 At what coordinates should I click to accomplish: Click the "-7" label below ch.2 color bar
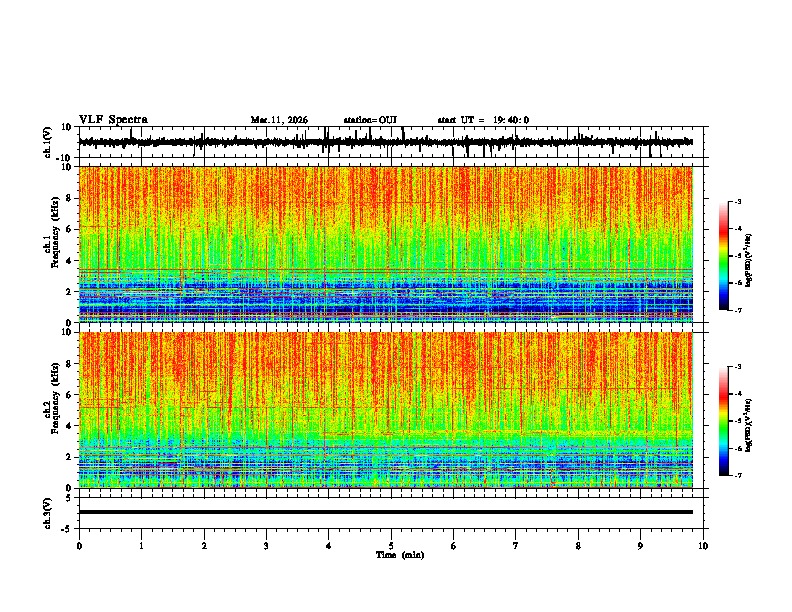coord(737,475)
